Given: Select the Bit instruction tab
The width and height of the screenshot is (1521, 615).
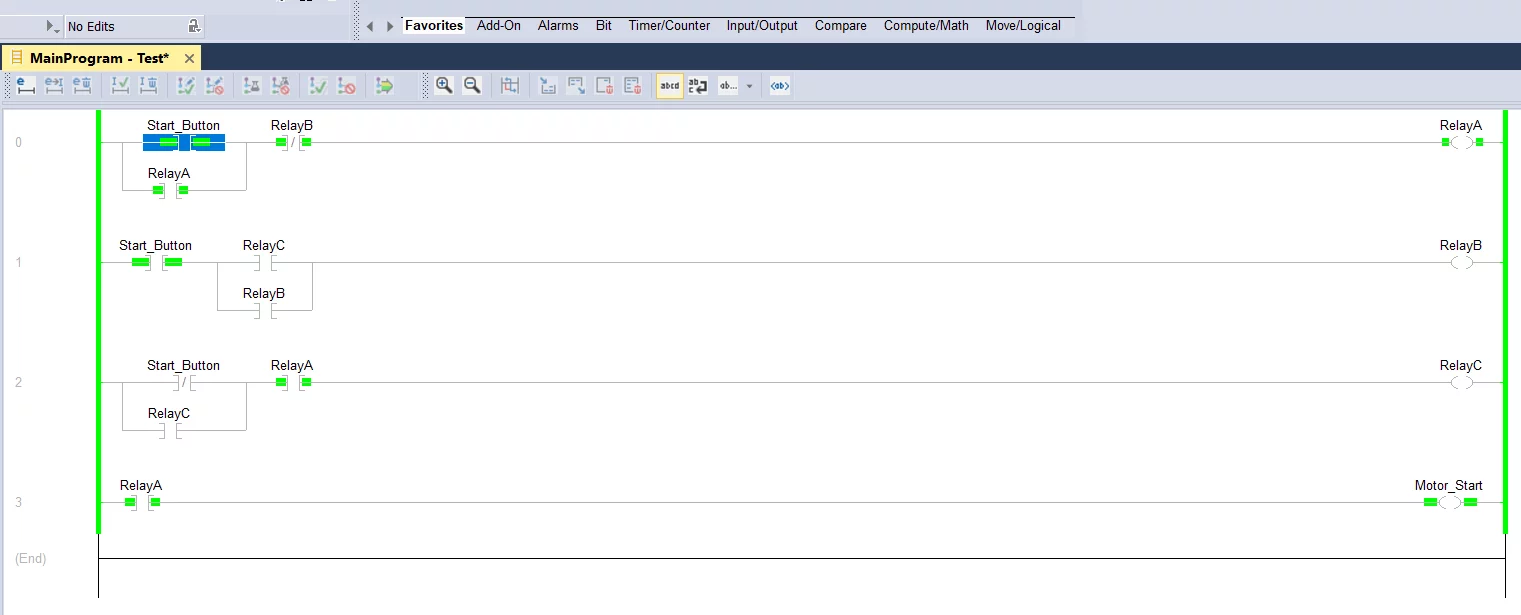Looking at the screenshot, I should 604,26.
